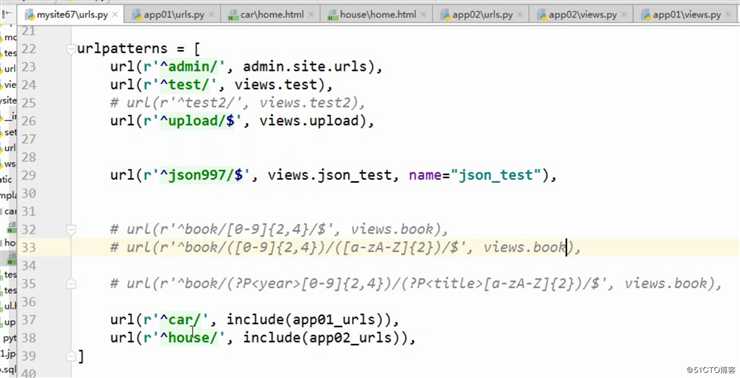This screenshot has width=740, height=378.
Task: Click the '^json997/$' regex string
Action: [x=202, y=175]
